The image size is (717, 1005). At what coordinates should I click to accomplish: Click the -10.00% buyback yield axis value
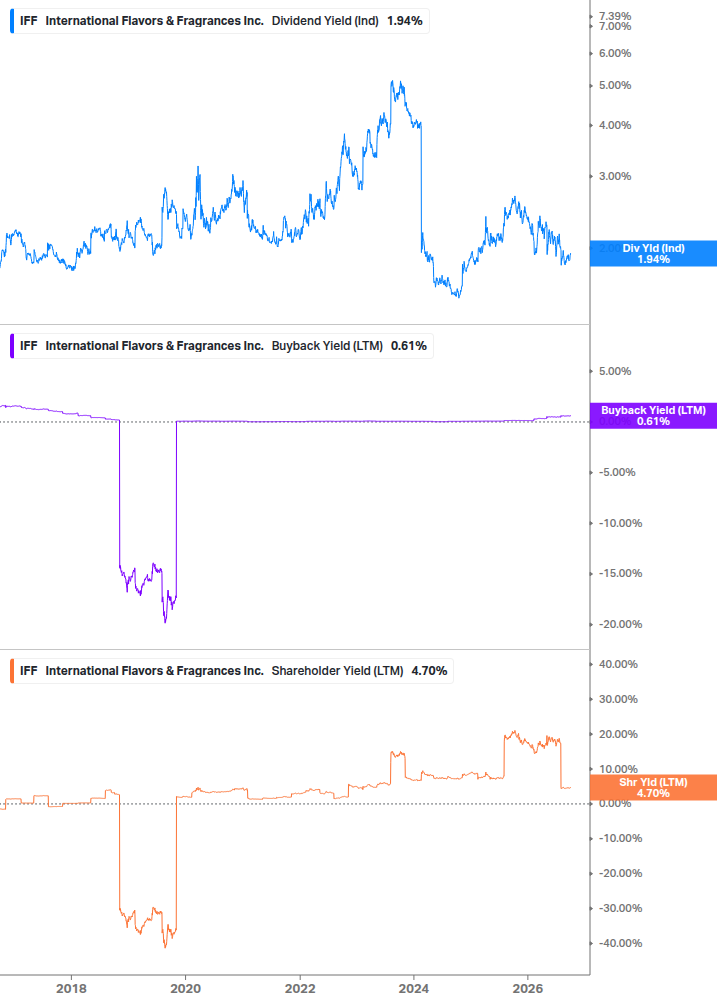tap(620, 524)
